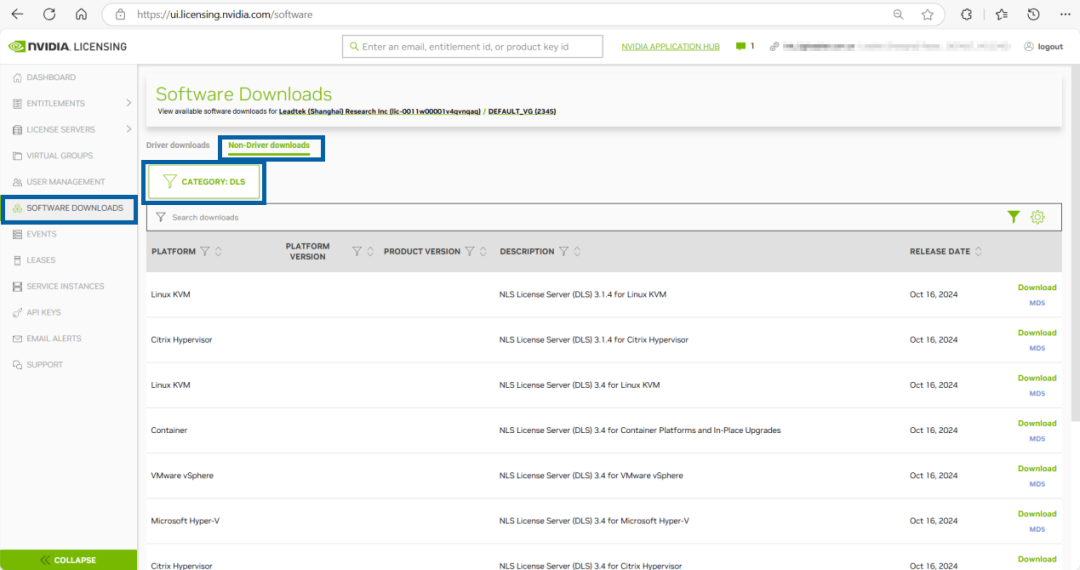Open the Leadtek (Shanghai) Research Inc link
Image resolution: width=1080 pixels, height=570 pixels.
(x=380, y=111)
